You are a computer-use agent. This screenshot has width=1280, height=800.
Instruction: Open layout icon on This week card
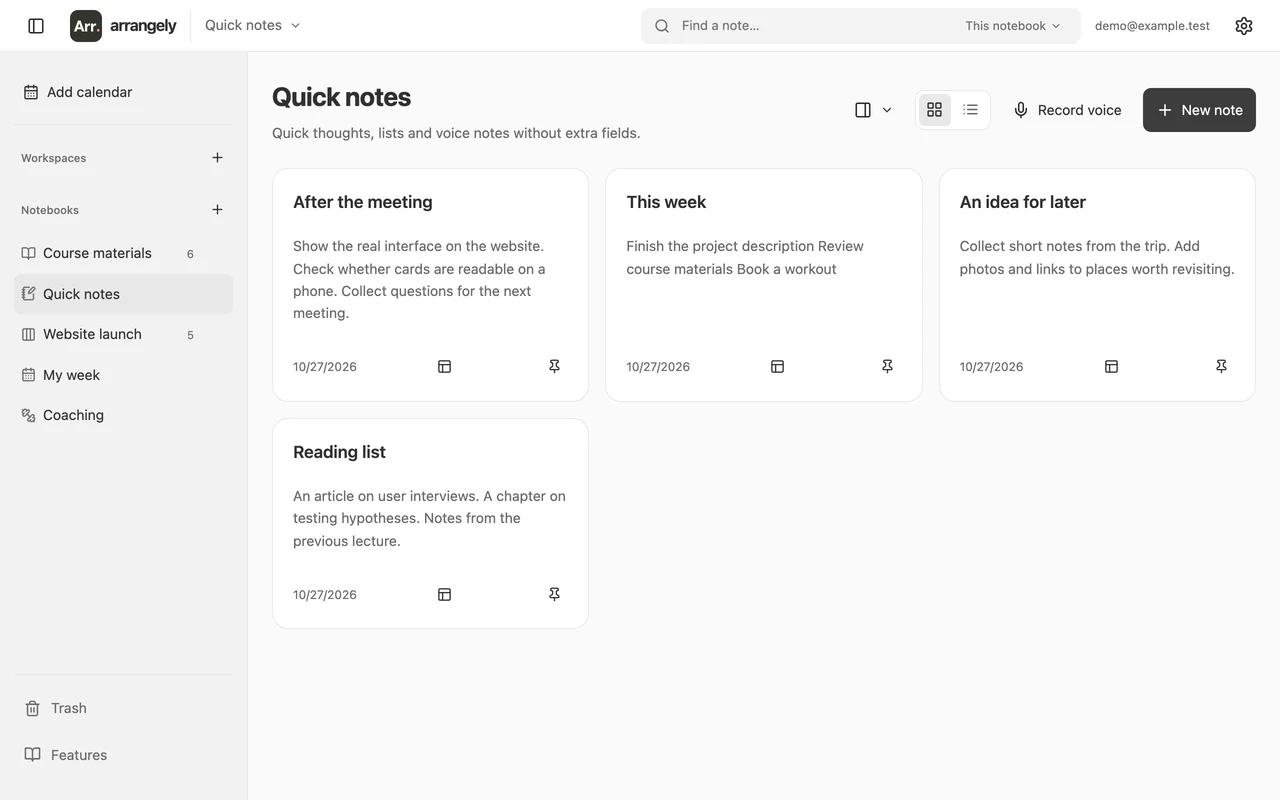[777, 367]
